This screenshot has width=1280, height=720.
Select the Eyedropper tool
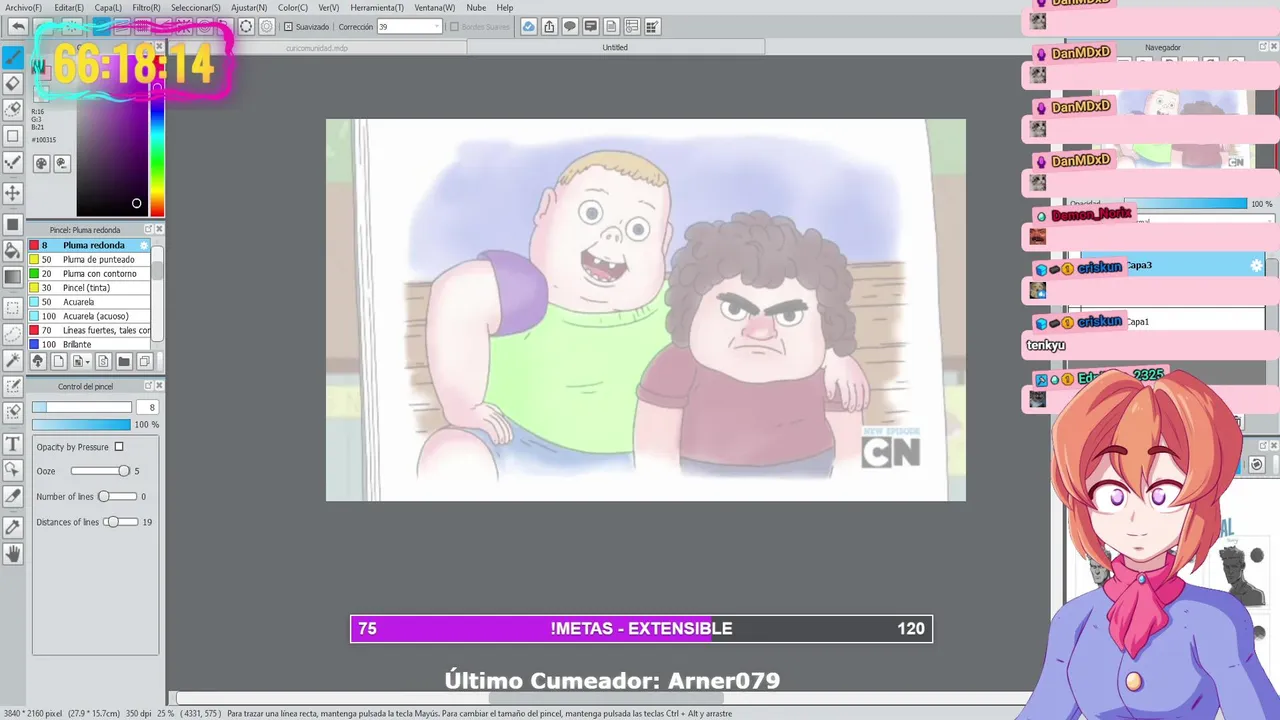pos(13,527)
